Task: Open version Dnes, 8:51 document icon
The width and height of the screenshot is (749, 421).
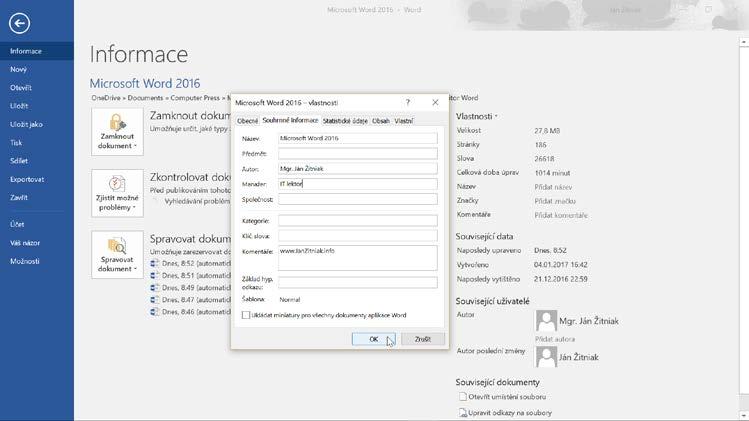Action: coord(154,276)
